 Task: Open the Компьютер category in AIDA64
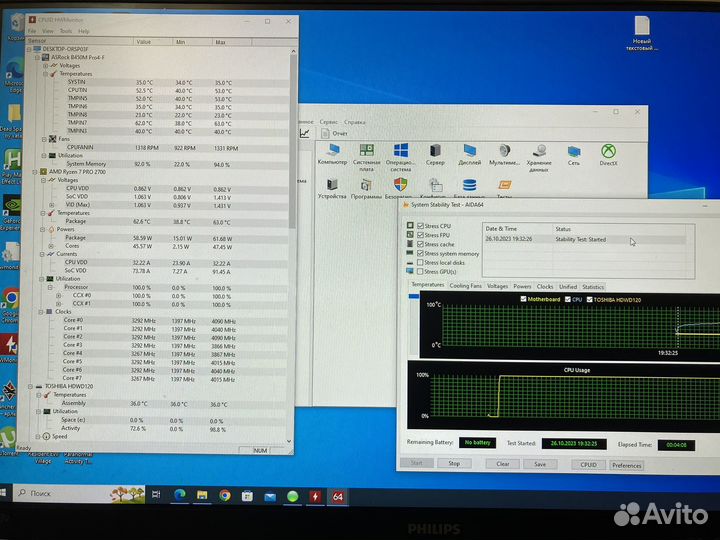332,154
